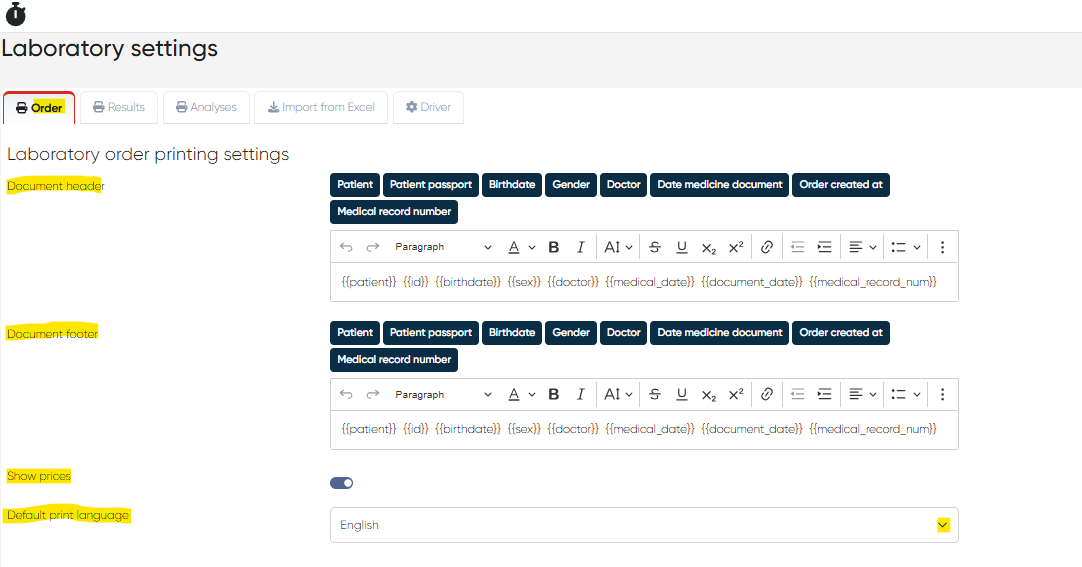The height and width of the screenshot is (567, 1082).
Task: Toggle the Show prices switch
Action: (342, 483)
